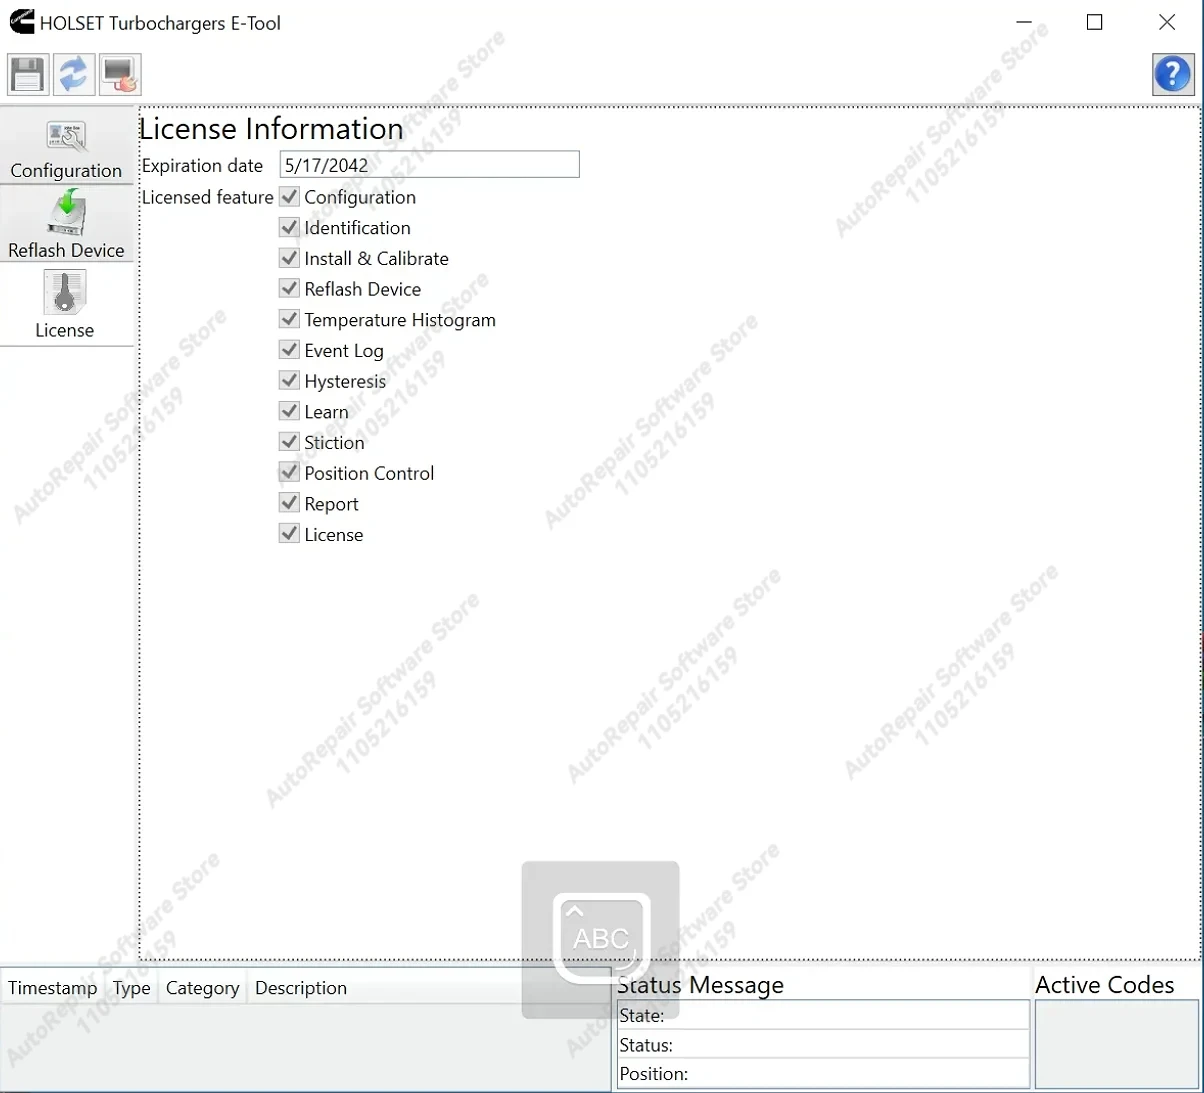Viewport: 1204px width, 1093px height.
Task: Click the HOLSET logo in the title bar
Action: pyautogui.click(x=20, y=22)
